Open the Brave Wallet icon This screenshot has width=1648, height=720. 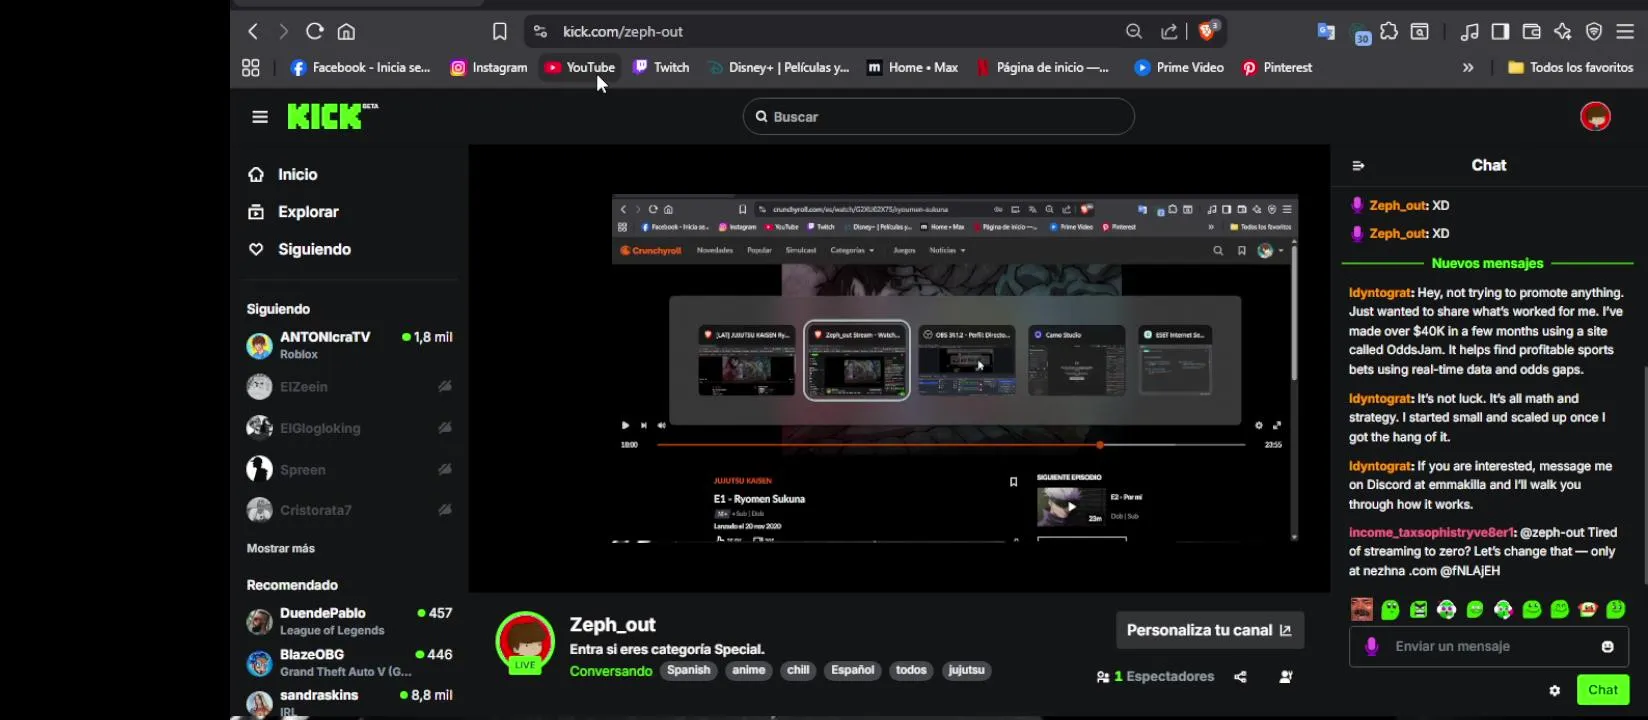pyautogui.click(x=1531, y=32)
